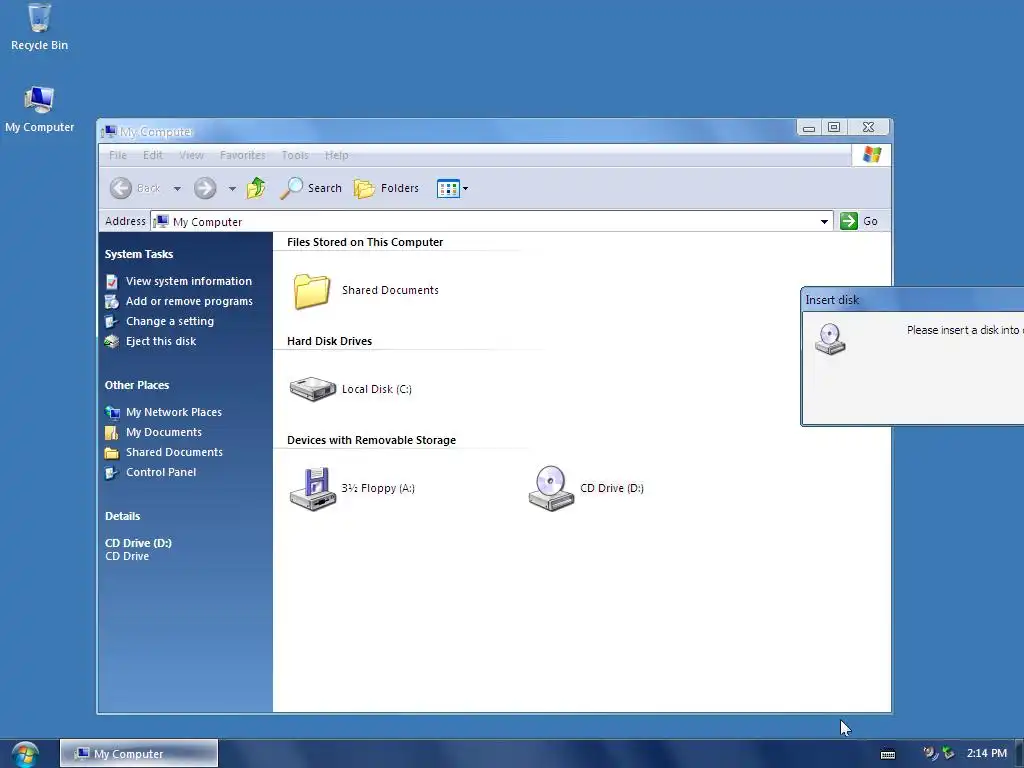This screenshot has width=1024, height=768.
Task: Click Add or remove programs
Action: click(x=189, y=301)
